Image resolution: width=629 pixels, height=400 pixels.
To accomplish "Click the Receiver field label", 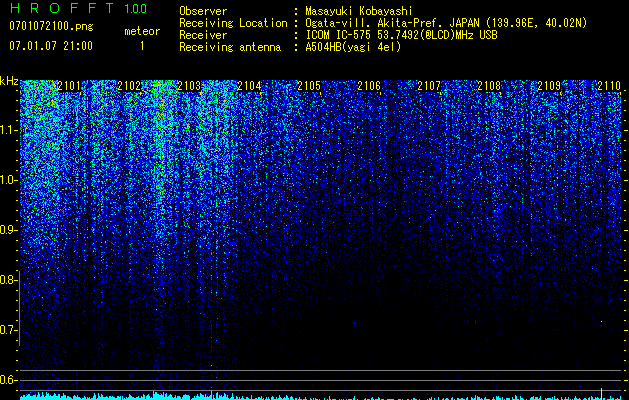I will pos(203,35).
